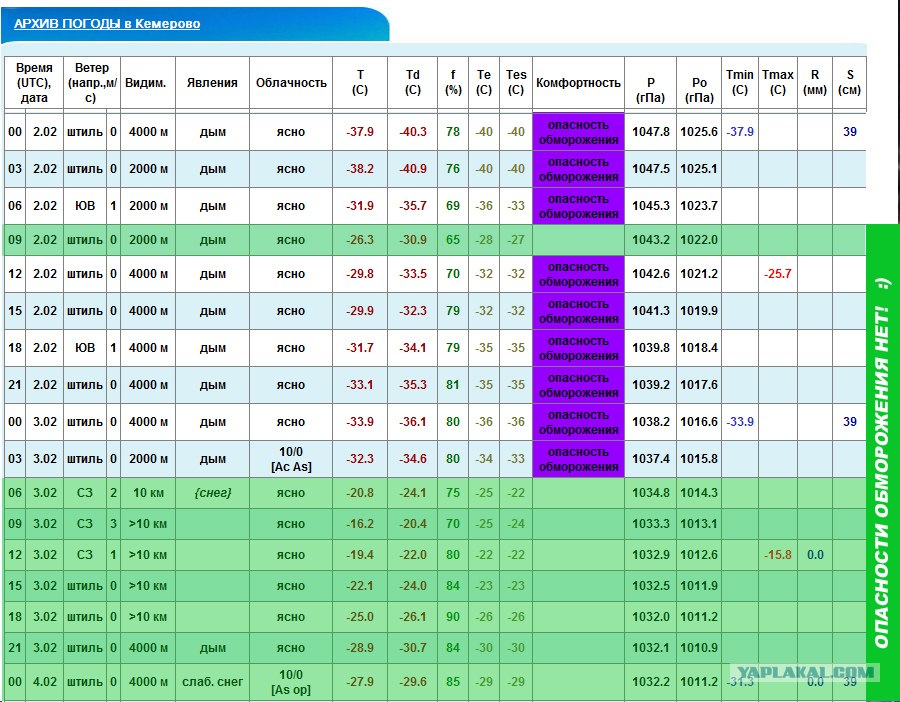The height and width of the screenshot is (702, 900).
Task: Click the Ветер column header
Action: click(92, 83)
